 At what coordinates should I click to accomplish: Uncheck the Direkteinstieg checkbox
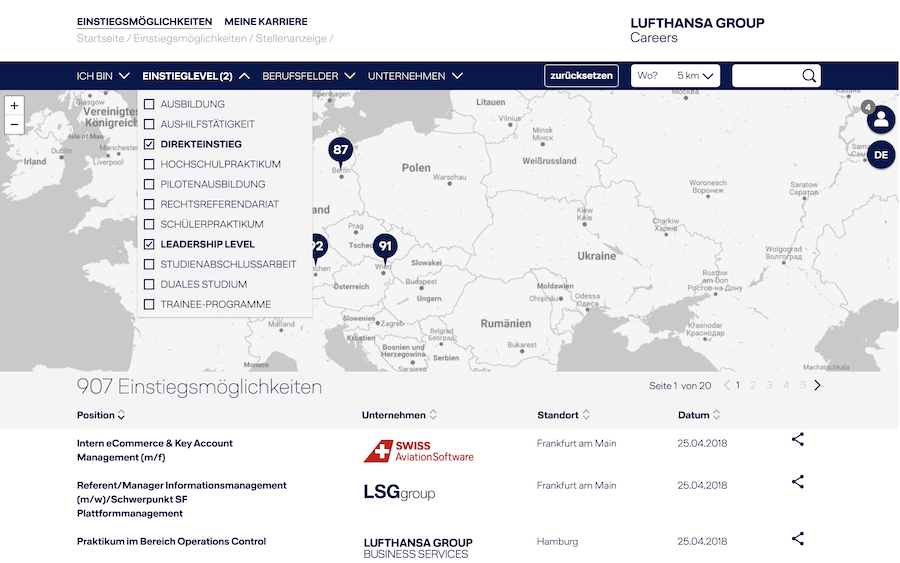tap(150, 144)
